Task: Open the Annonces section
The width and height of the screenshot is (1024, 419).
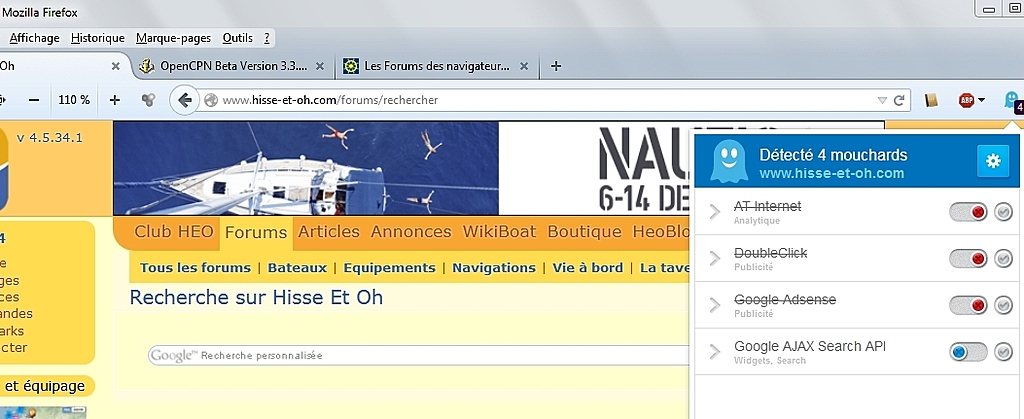Action: tap(411, 232)
